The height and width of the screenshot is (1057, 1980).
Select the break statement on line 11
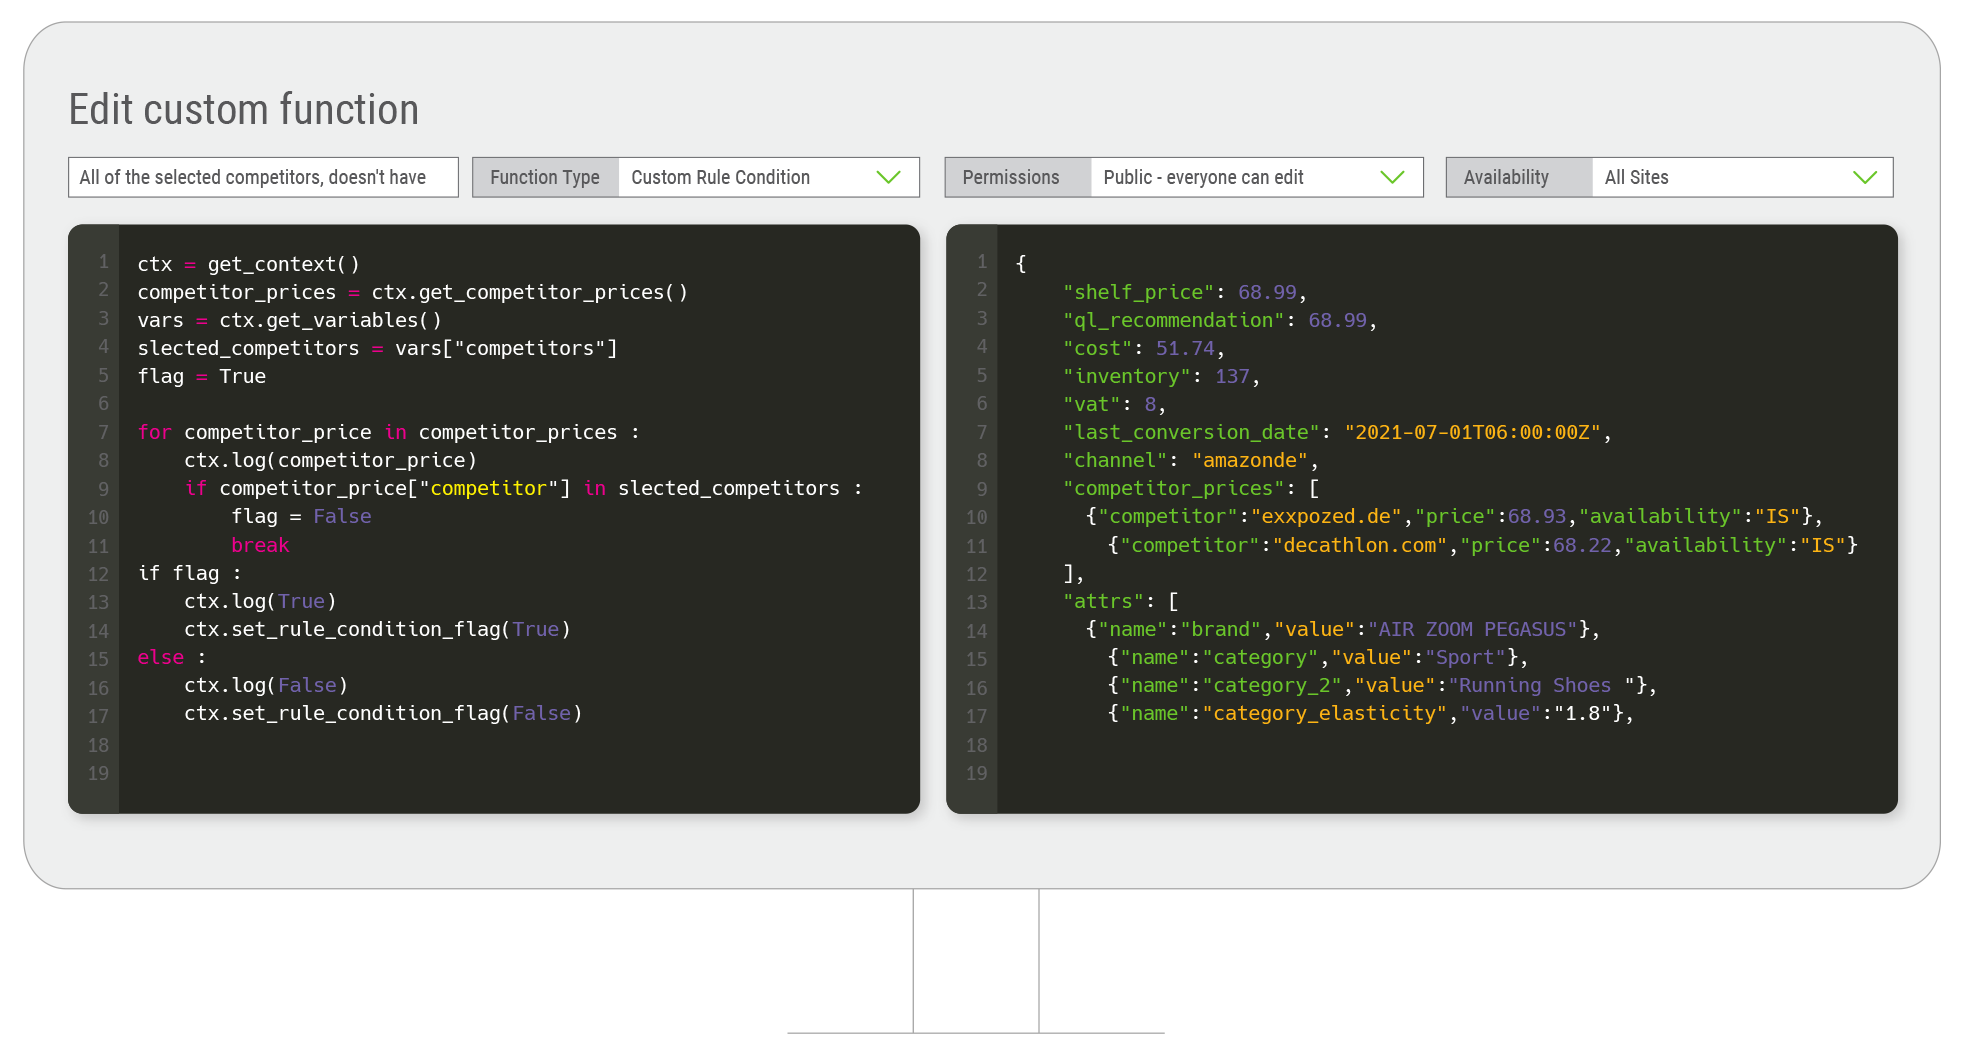(260, 544)
